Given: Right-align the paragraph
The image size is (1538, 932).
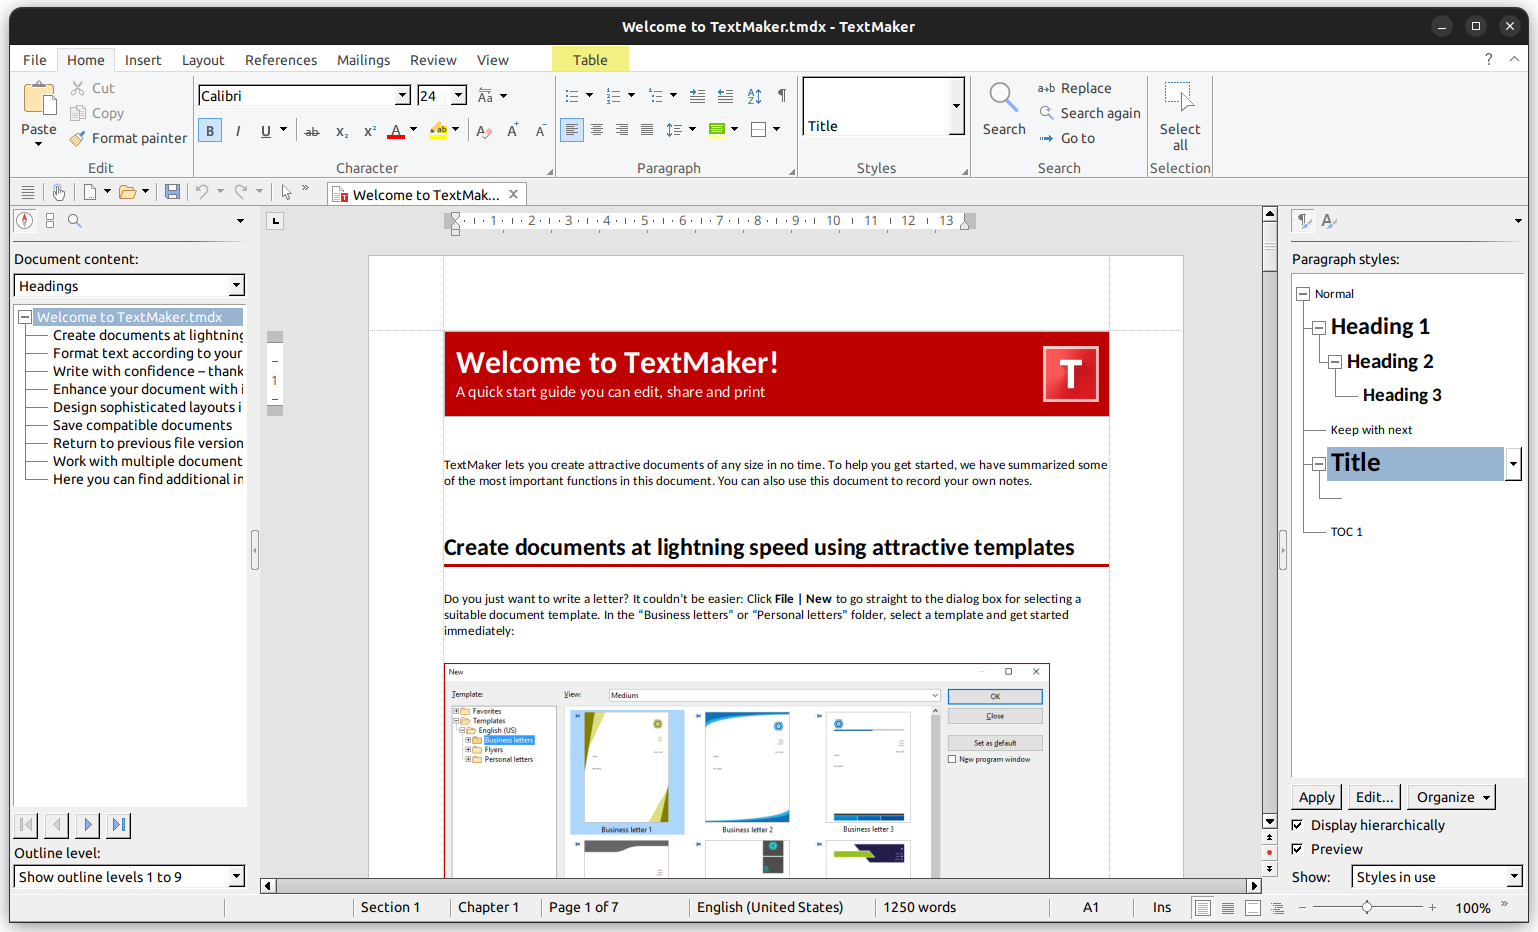Looking at the screenshot, I should [x=622, y=130].
